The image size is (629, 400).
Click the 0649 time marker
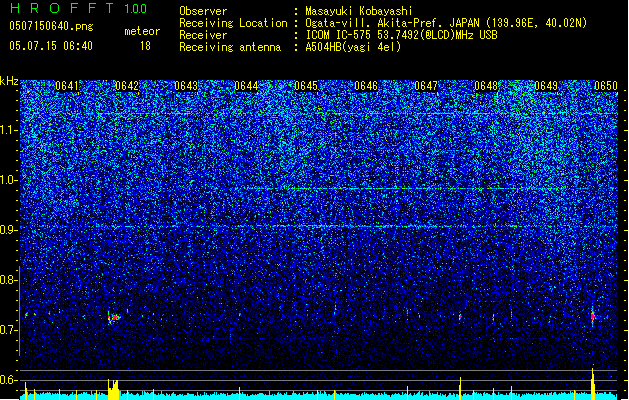click(546, 86)
